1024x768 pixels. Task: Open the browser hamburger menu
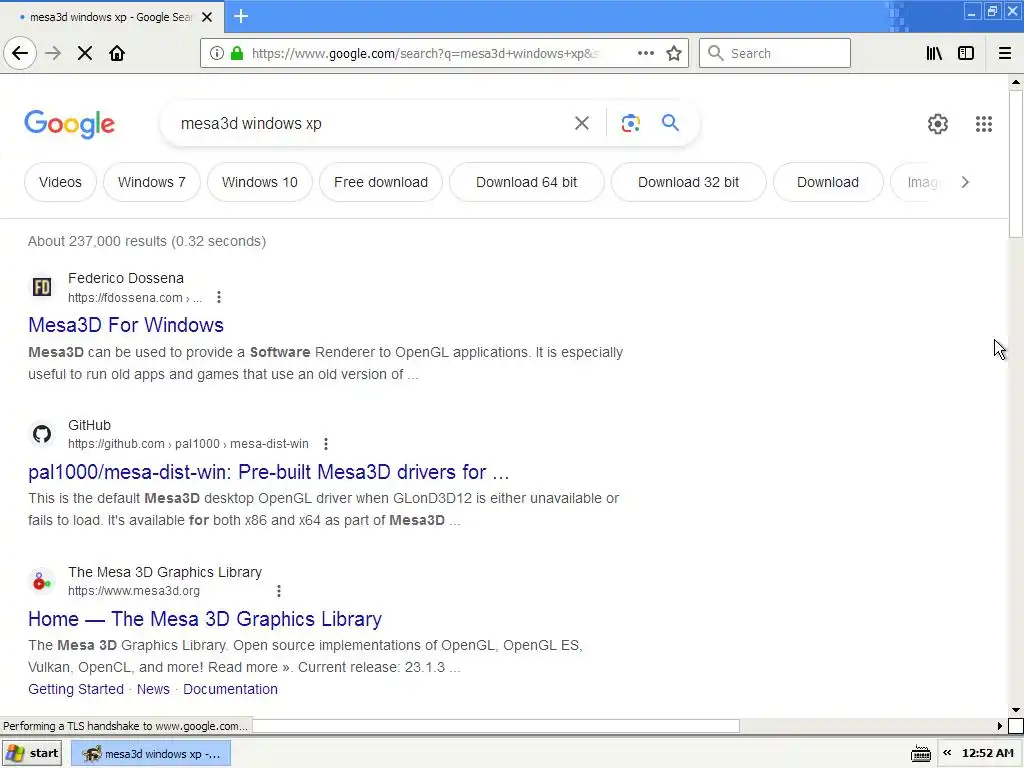[1005, 53]
